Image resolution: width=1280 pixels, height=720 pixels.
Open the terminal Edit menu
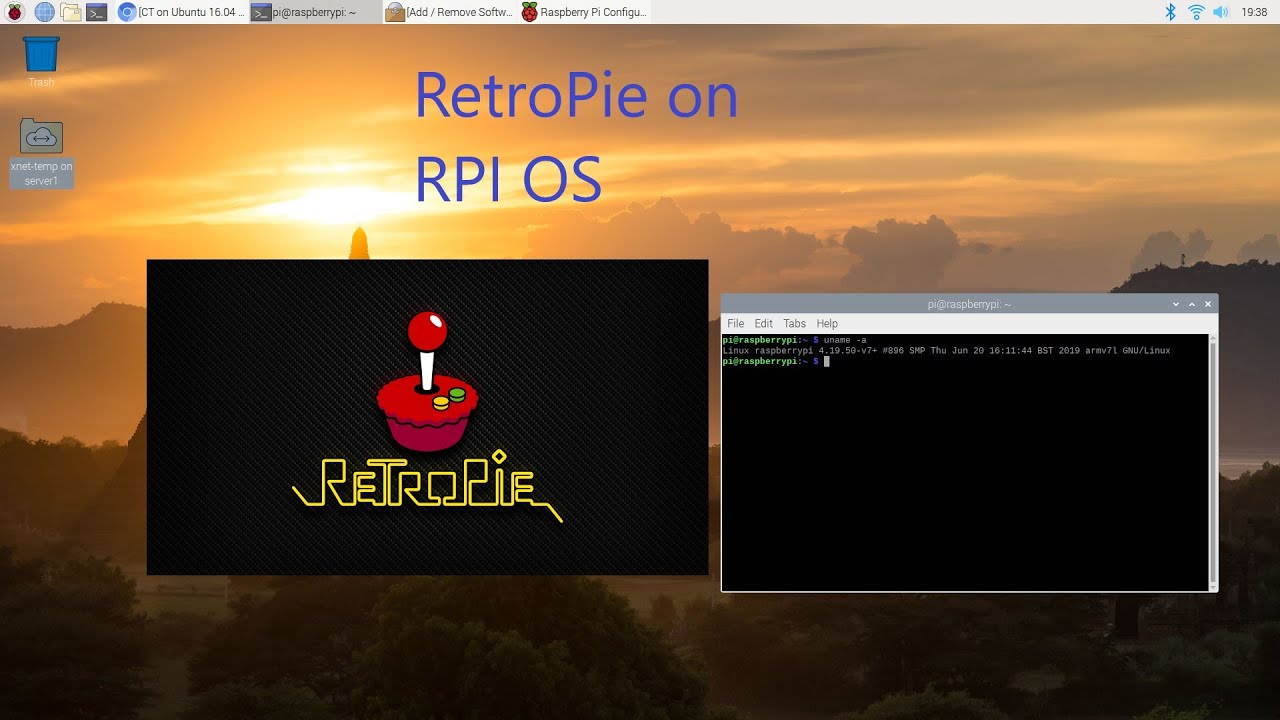tap(763, 324)
